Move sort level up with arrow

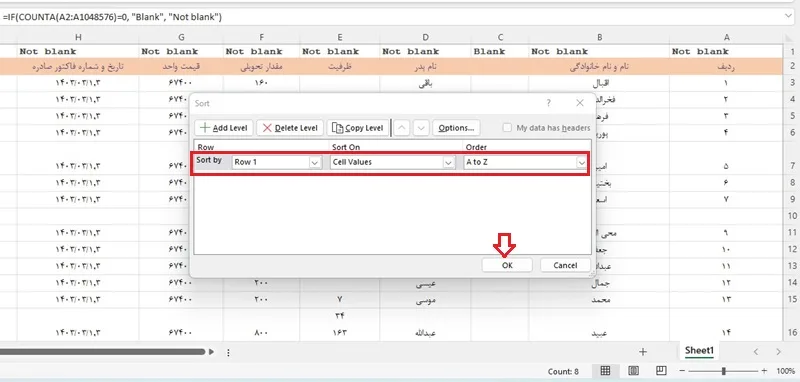402,128
